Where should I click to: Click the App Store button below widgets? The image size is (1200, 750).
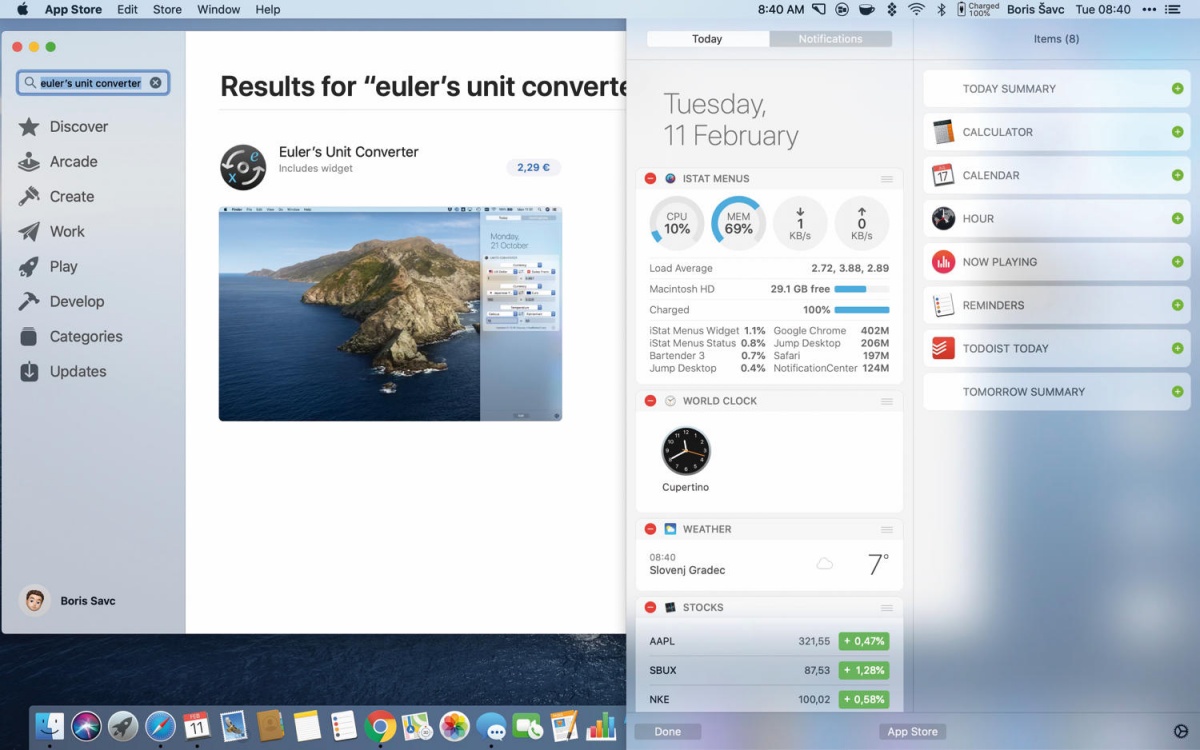[913, 732]
